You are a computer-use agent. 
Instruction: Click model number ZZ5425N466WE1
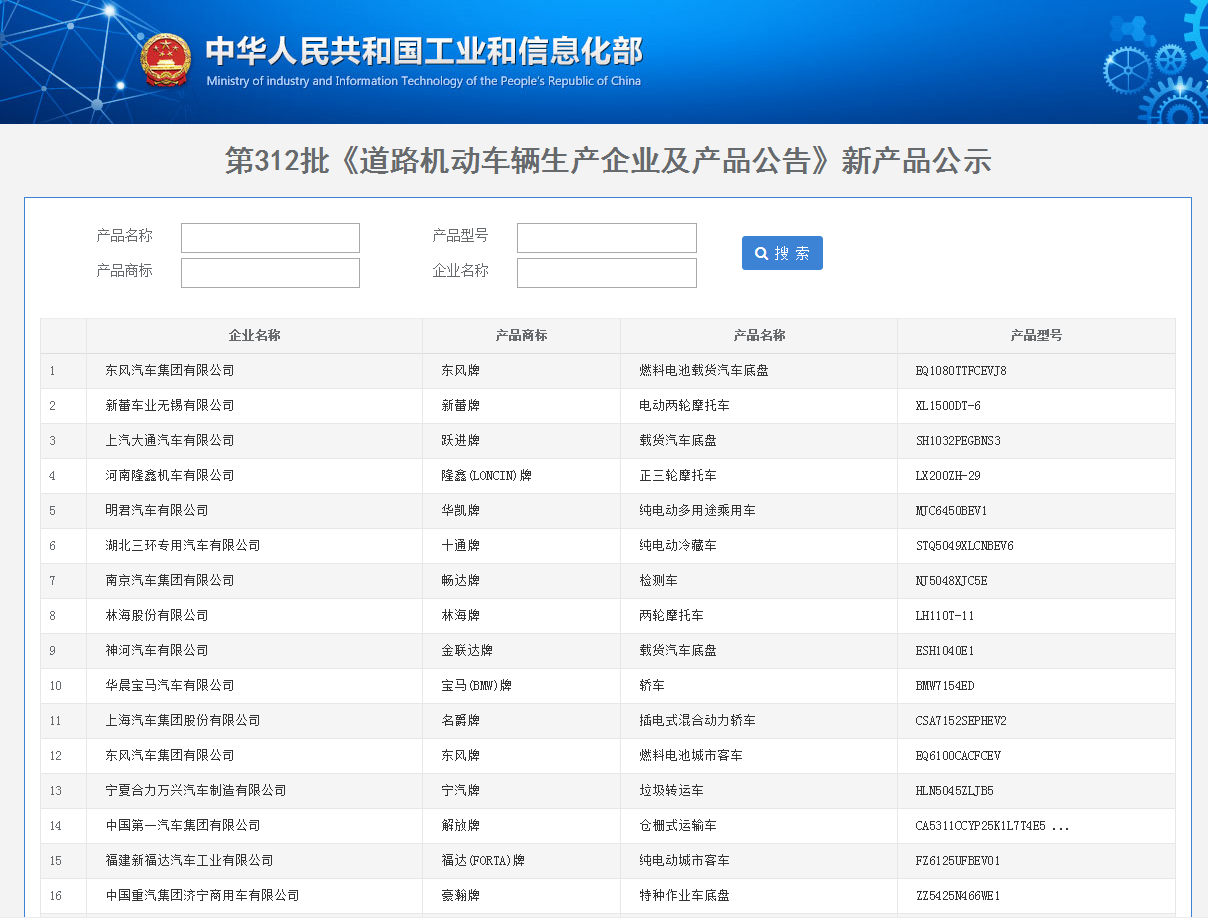[x=958, y=896]
